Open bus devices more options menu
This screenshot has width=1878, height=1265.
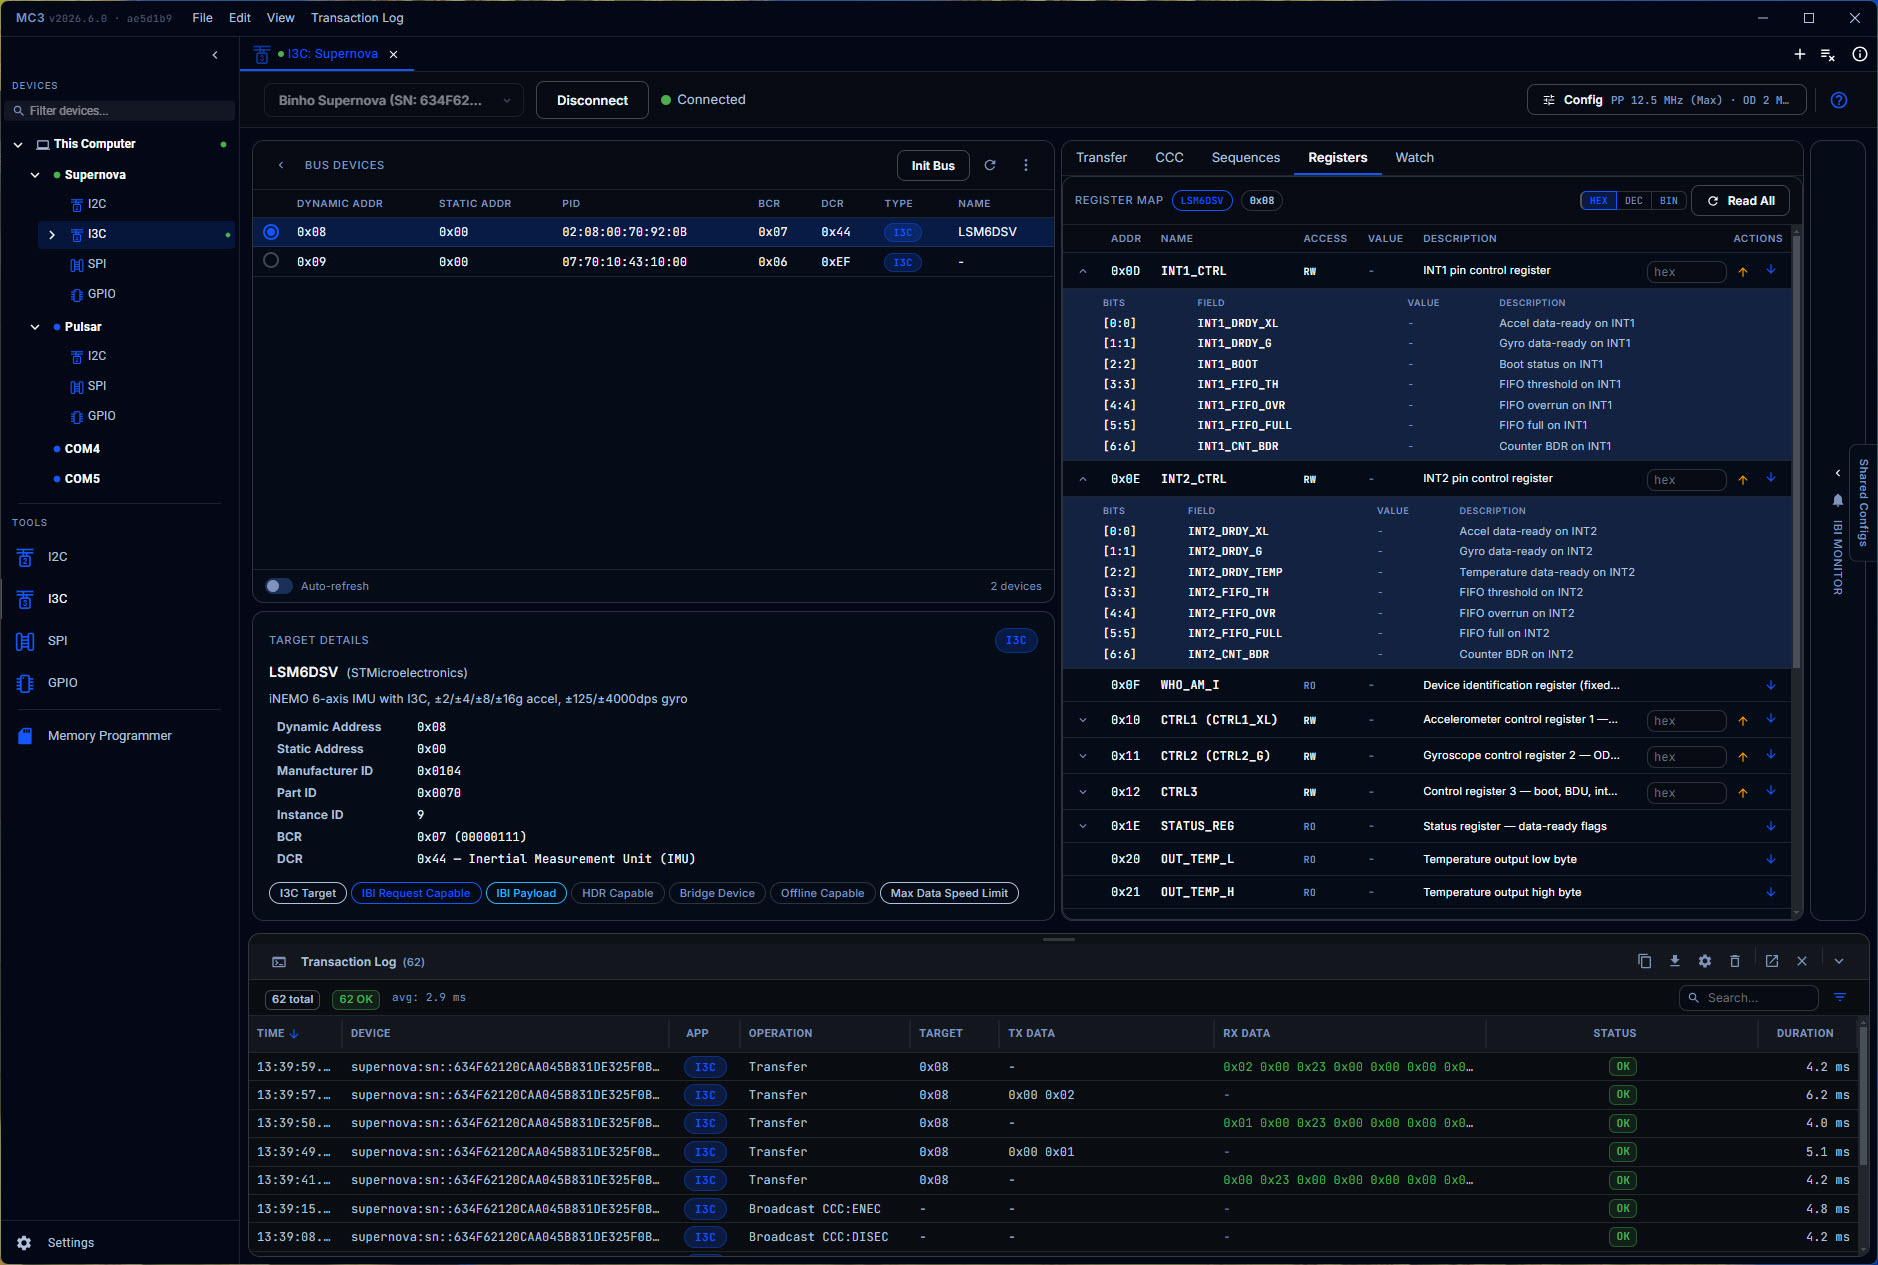tap(1026, 165)
